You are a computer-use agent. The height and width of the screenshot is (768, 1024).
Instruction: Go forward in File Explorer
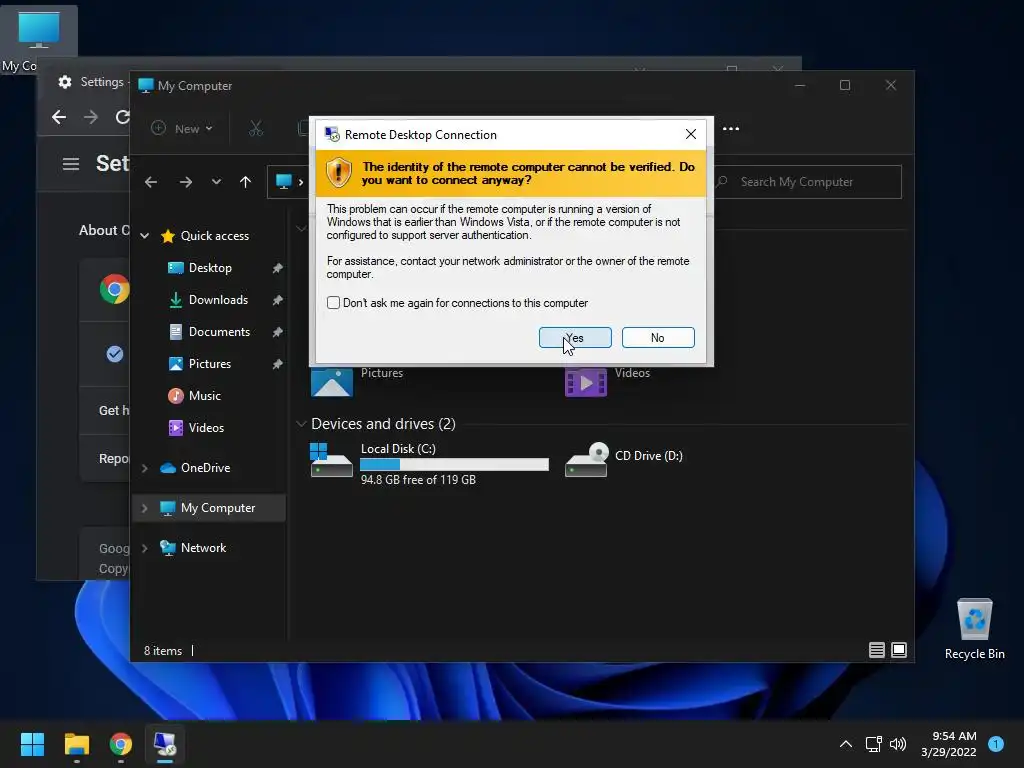click(185, 182)
